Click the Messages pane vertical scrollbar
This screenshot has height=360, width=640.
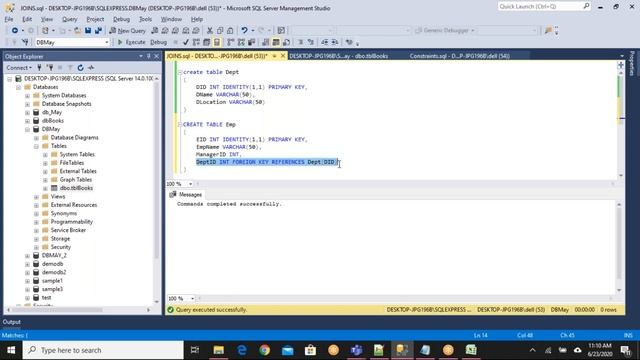pyautogui.click(x=619, y=247)
